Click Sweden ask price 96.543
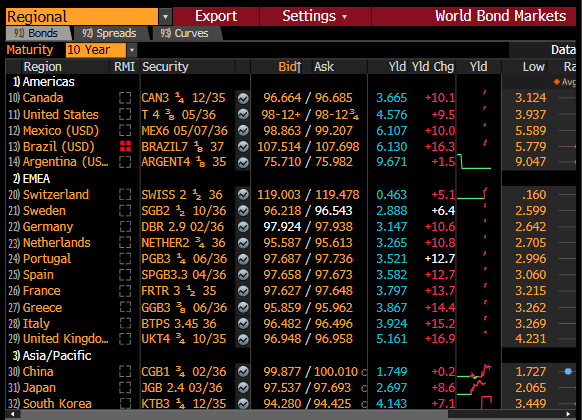The height and width of the screenshot is (420, 582). pyautogui.click(x=333, y=211)
